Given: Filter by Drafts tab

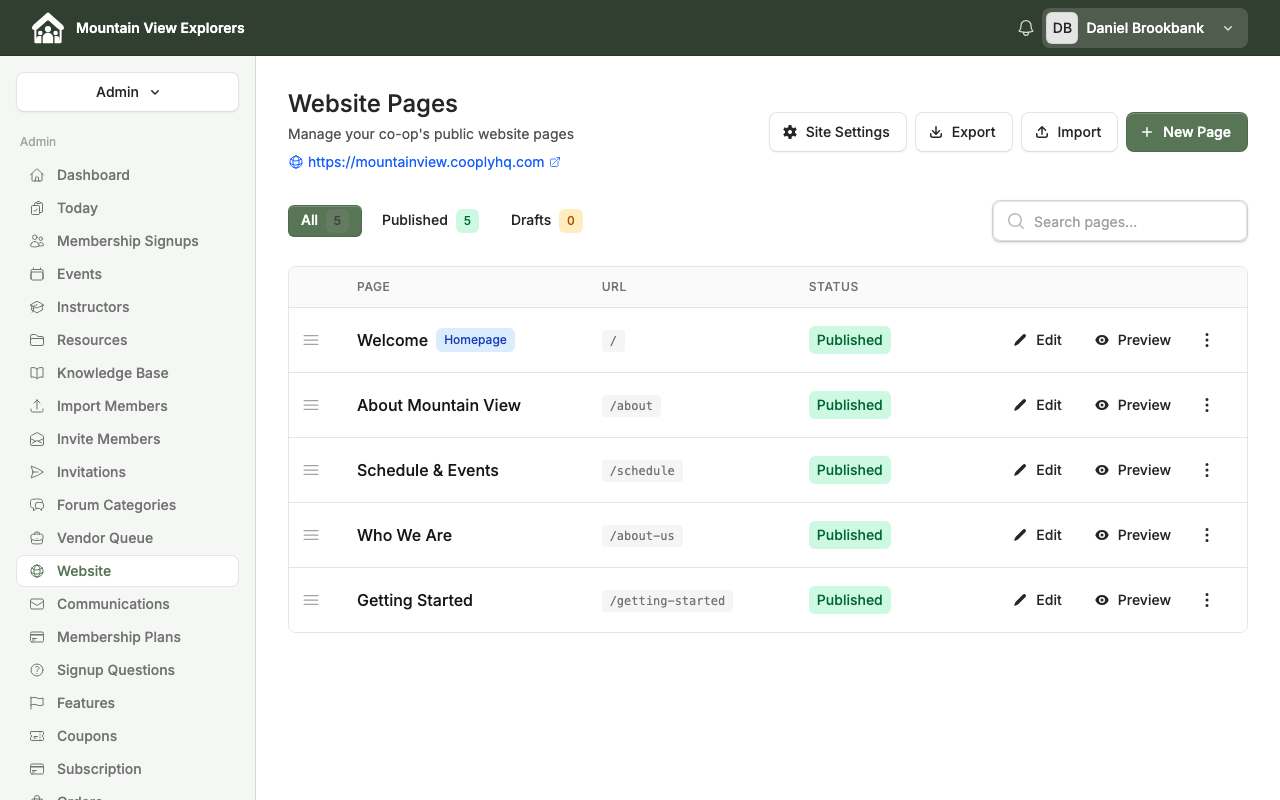Looking at the screenshot, I should click(546, 221).
